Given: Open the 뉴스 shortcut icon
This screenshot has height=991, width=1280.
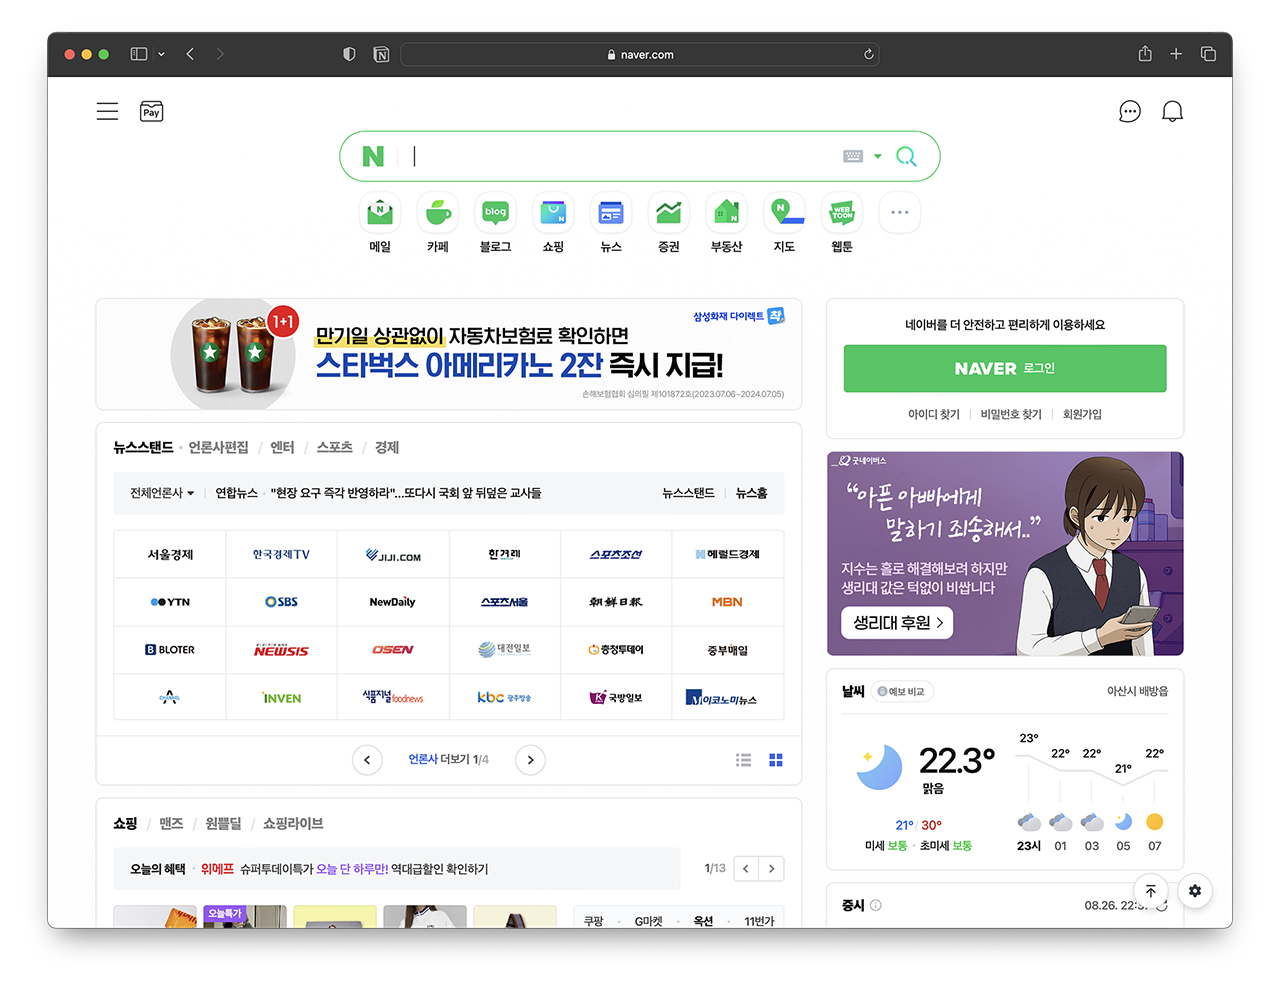Looking at the screenshot, I should coord(611,213).
